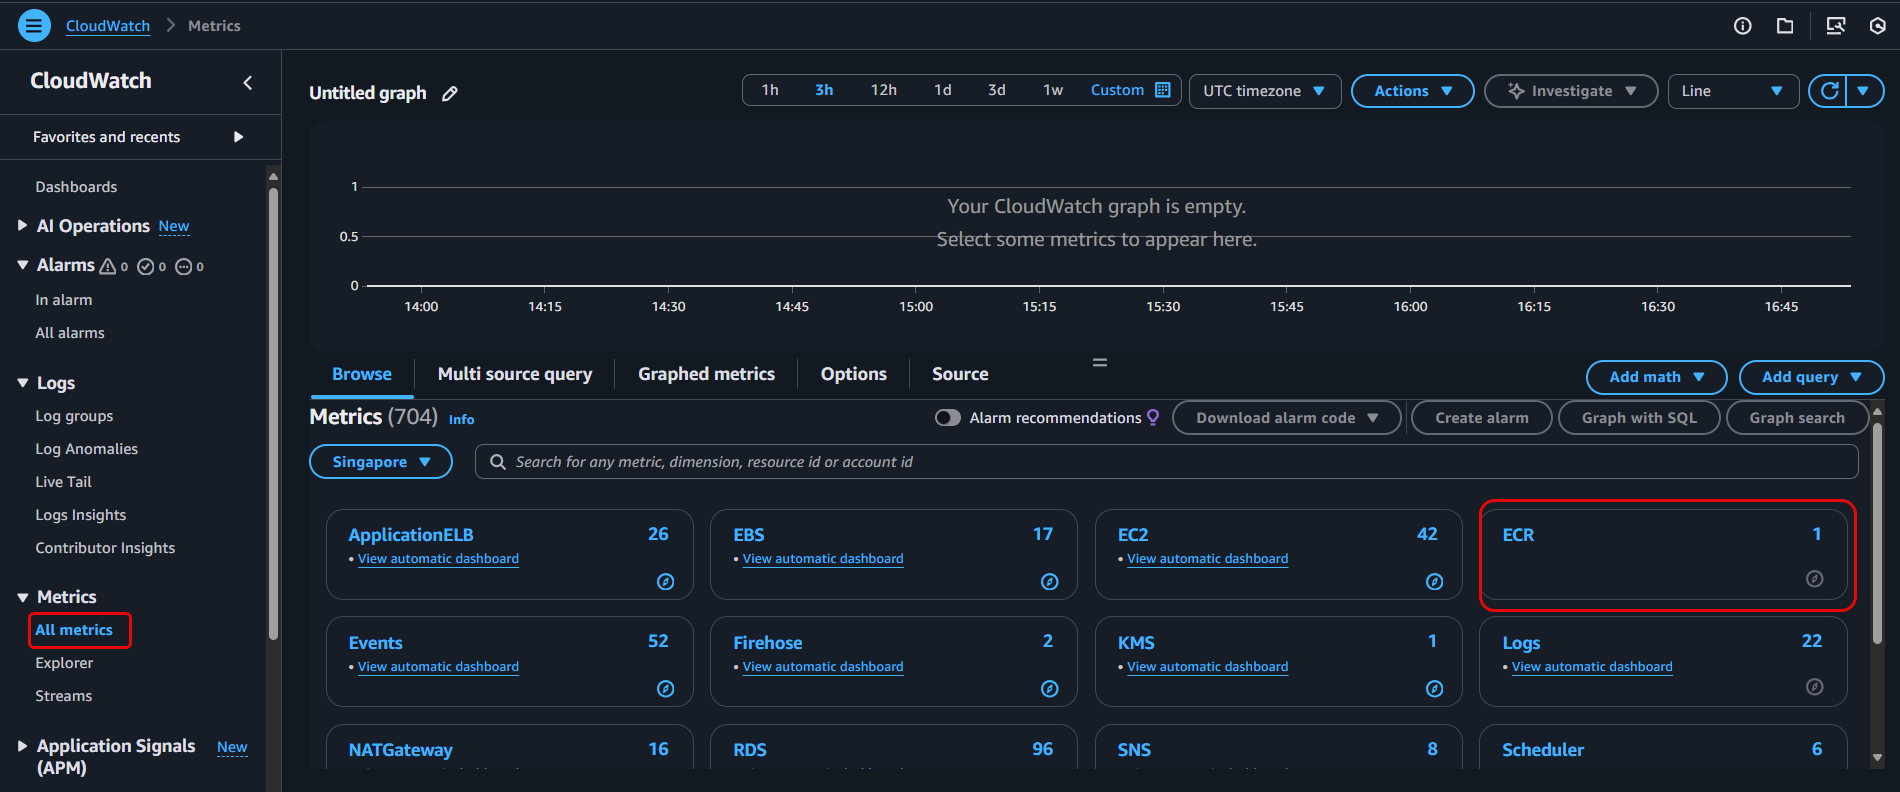The image size is (1900, 792).
Task: Open the Investigate dropdown
Action: (1571, 91)
